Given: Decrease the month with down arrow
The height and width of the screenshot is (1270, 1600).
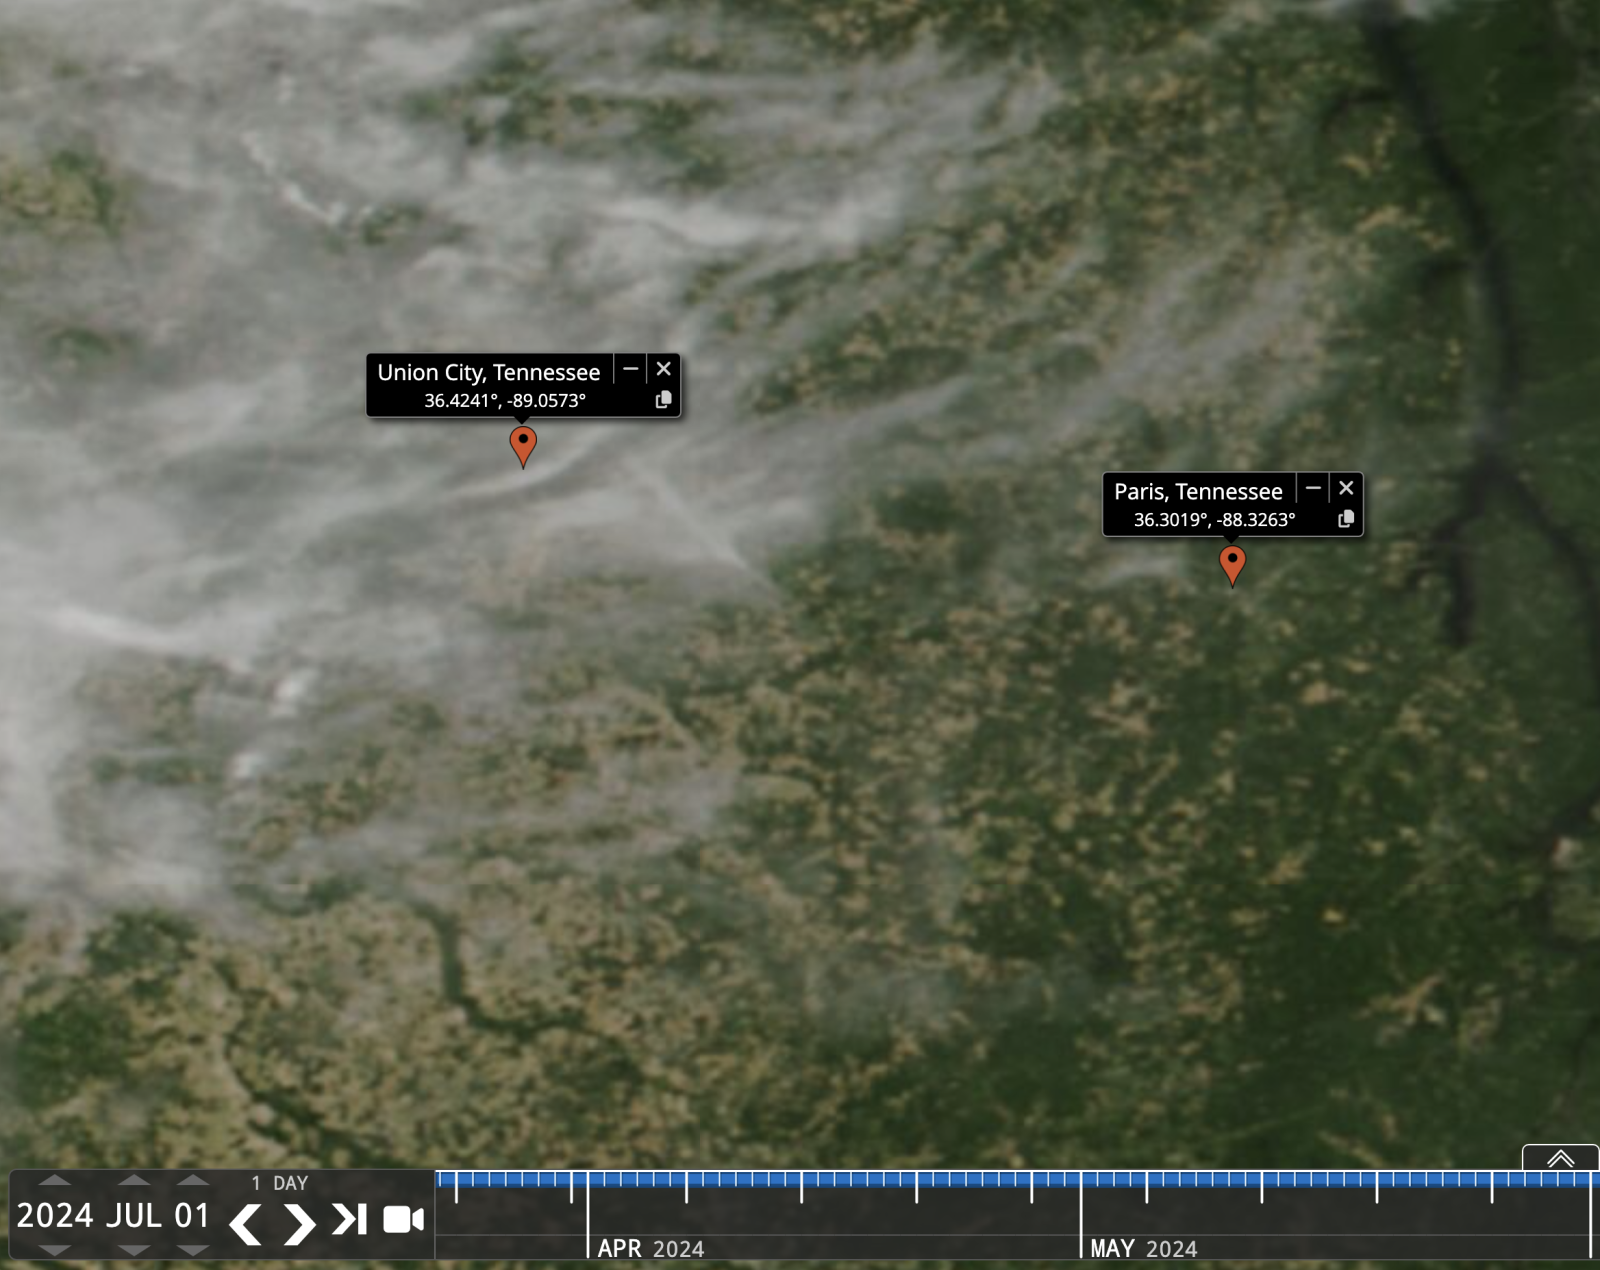Looking at the screenshot, I should (133, 1250).
